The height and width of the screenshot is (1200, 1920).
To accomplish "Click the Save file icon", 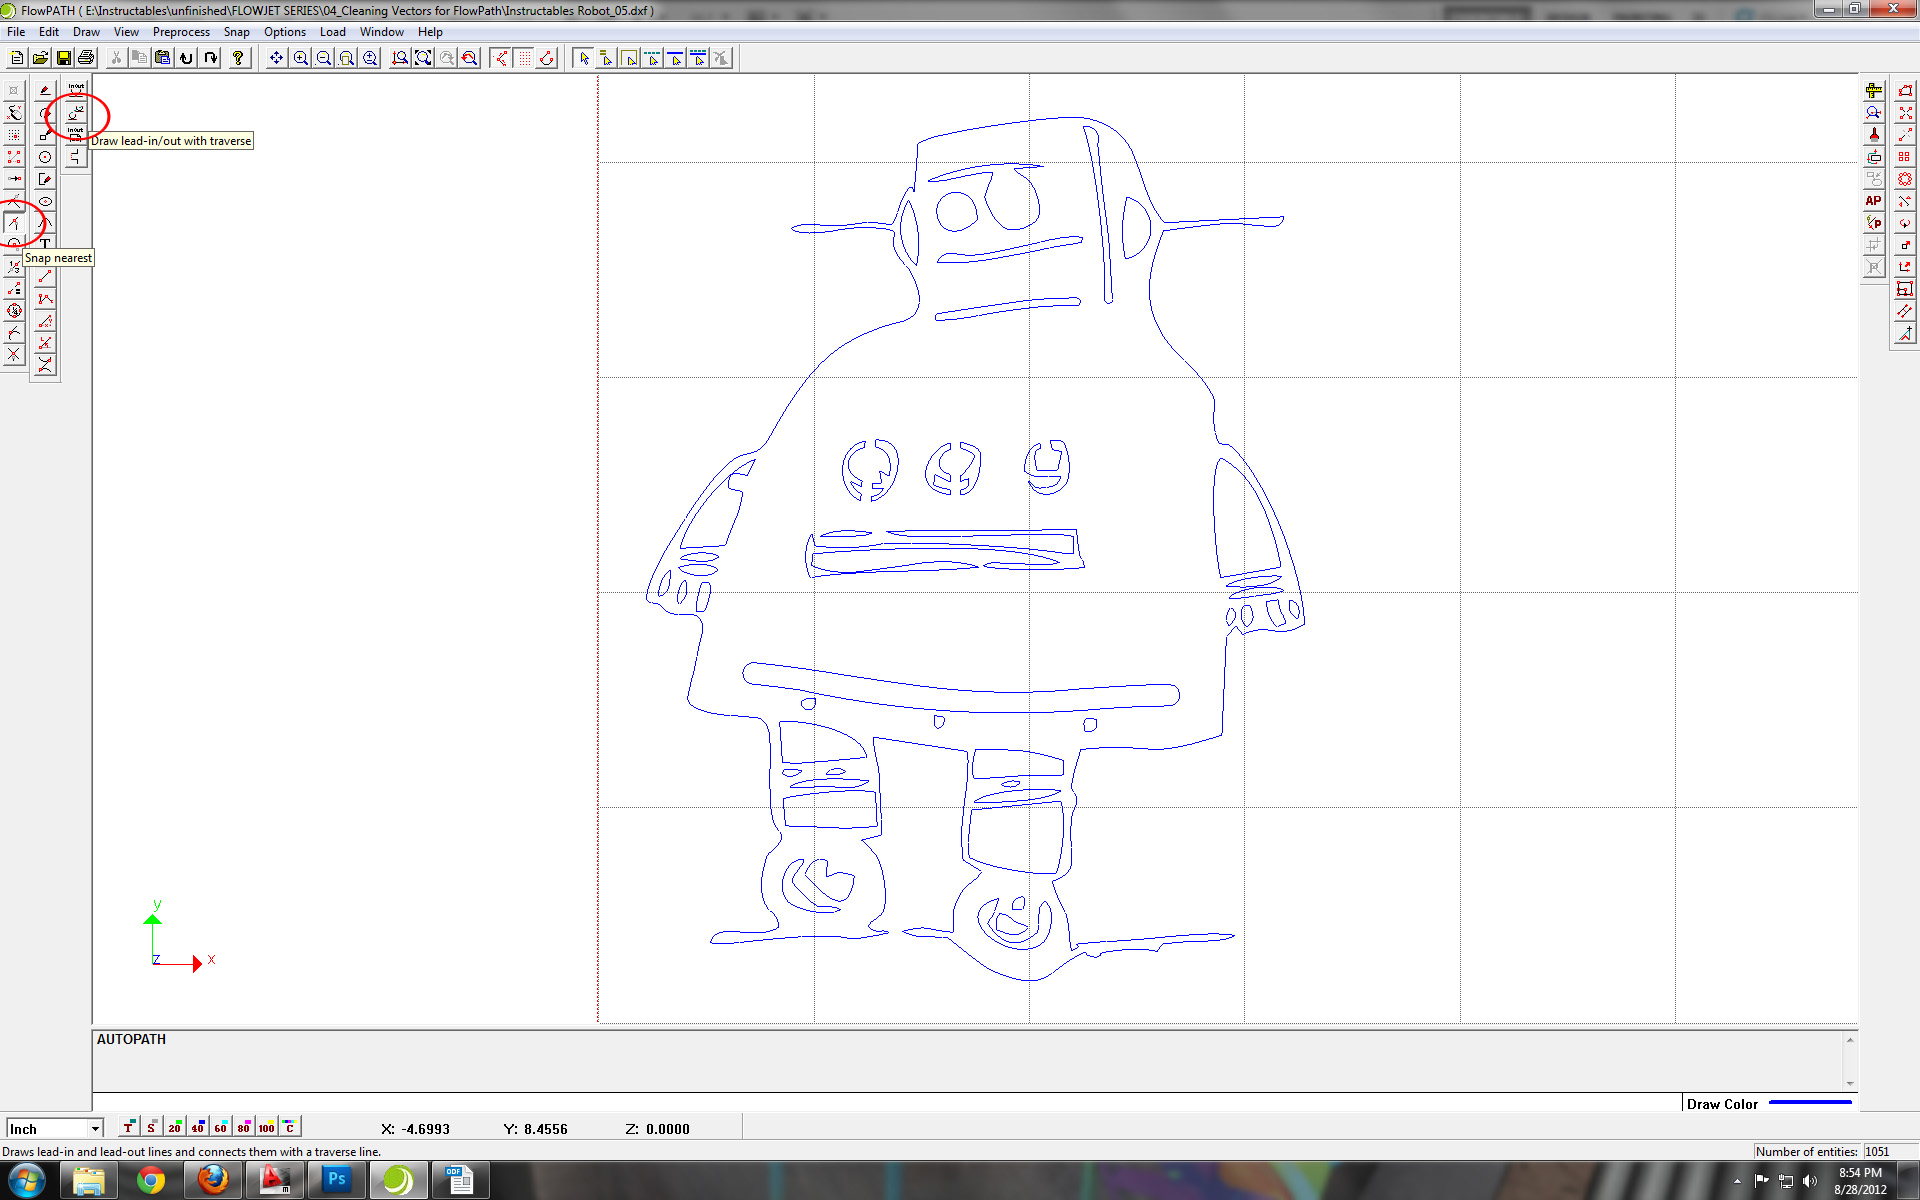I will pos(64,58).
